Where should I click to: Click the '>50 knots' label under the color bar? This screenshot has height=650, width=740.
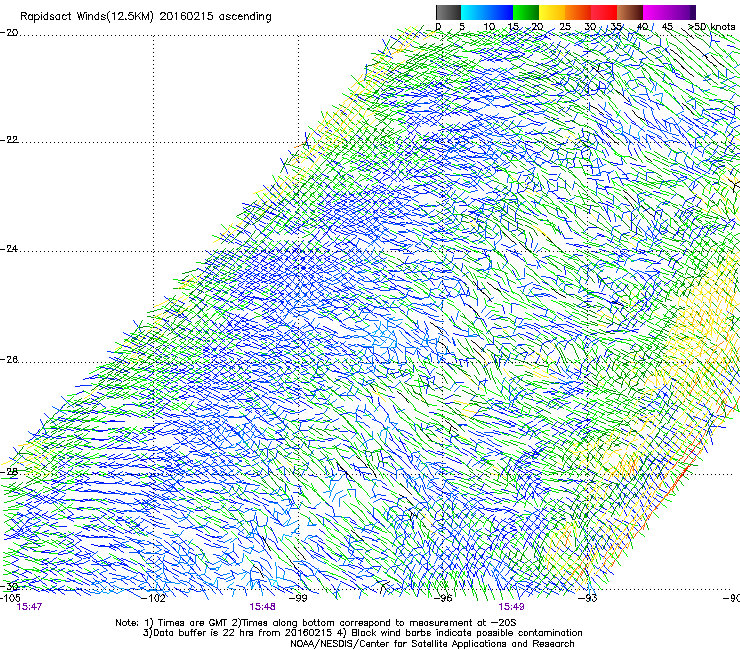click(x=711, y=27)
